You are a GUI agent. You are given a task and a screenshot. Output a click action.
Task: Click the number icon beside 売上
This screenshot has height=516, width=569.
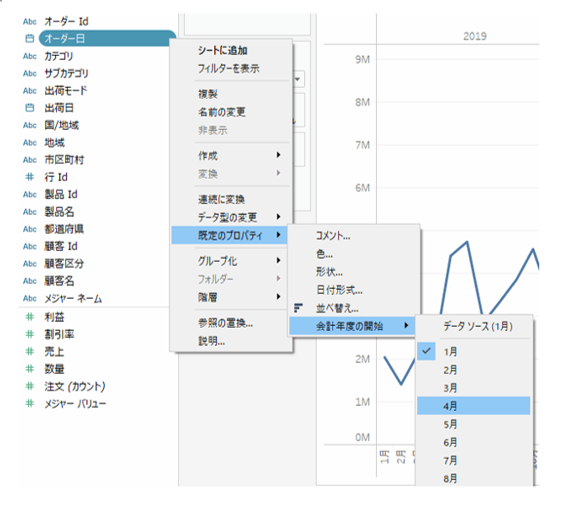[29, 351]
